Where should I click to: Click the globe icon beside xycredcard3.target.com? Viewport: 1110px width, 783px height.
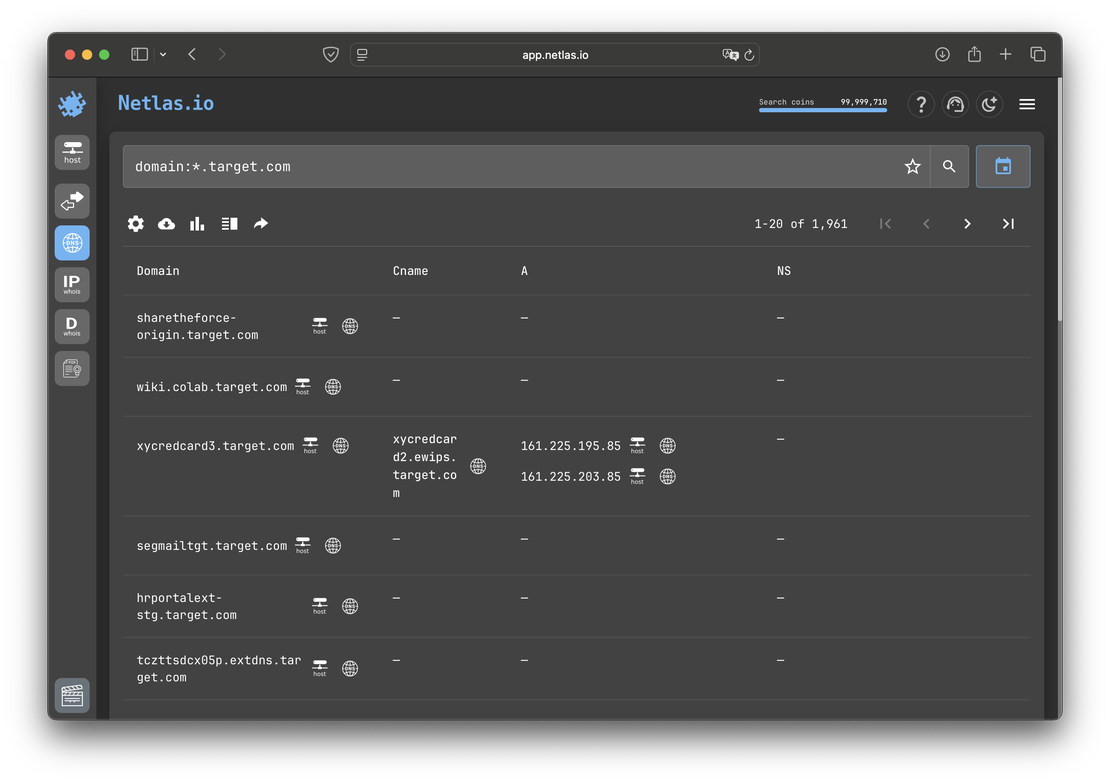[340, 445]
